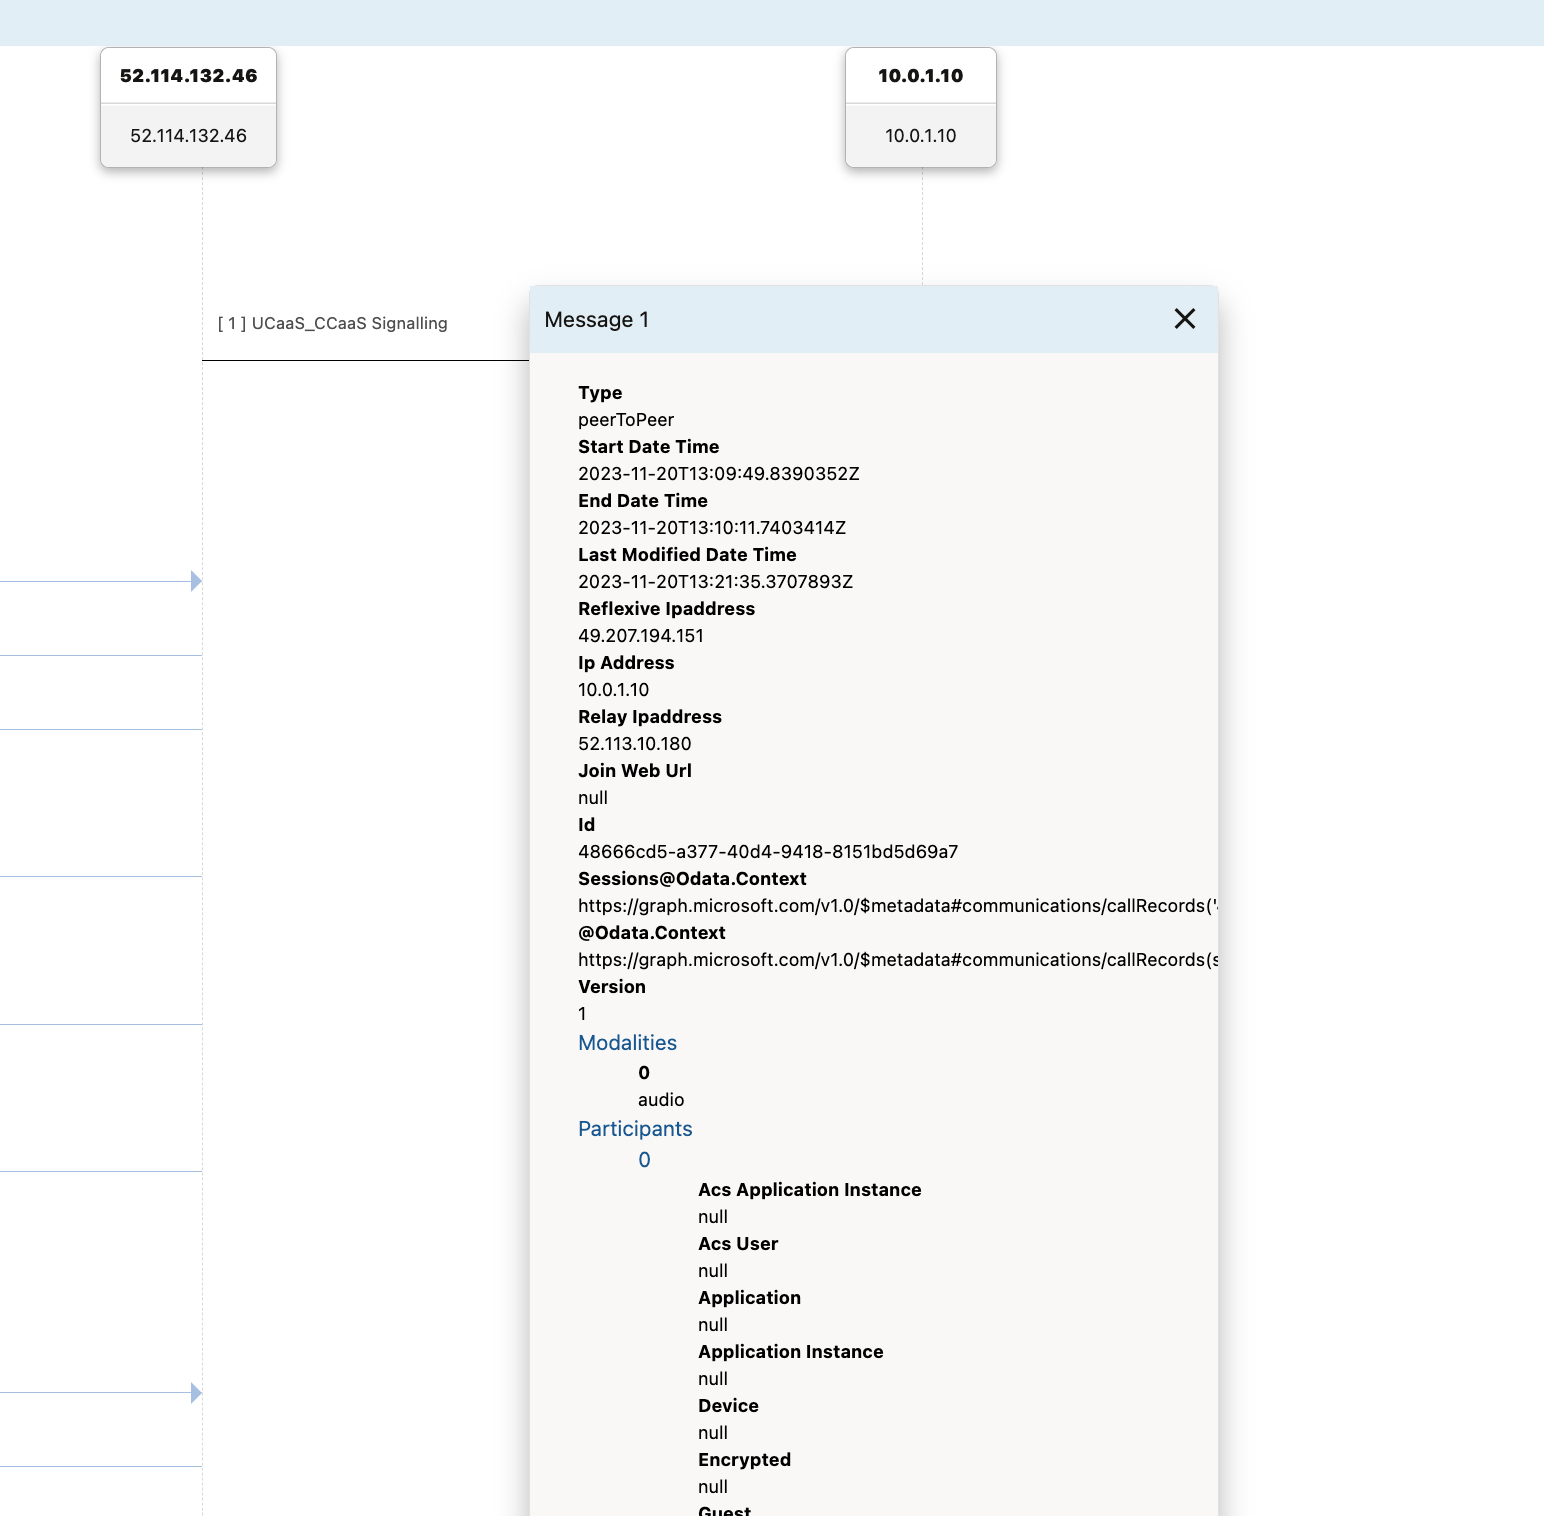Click the 'Last Modified Date Time' label
This screenshot has width=1544, height=1516.
click(687, 555)
